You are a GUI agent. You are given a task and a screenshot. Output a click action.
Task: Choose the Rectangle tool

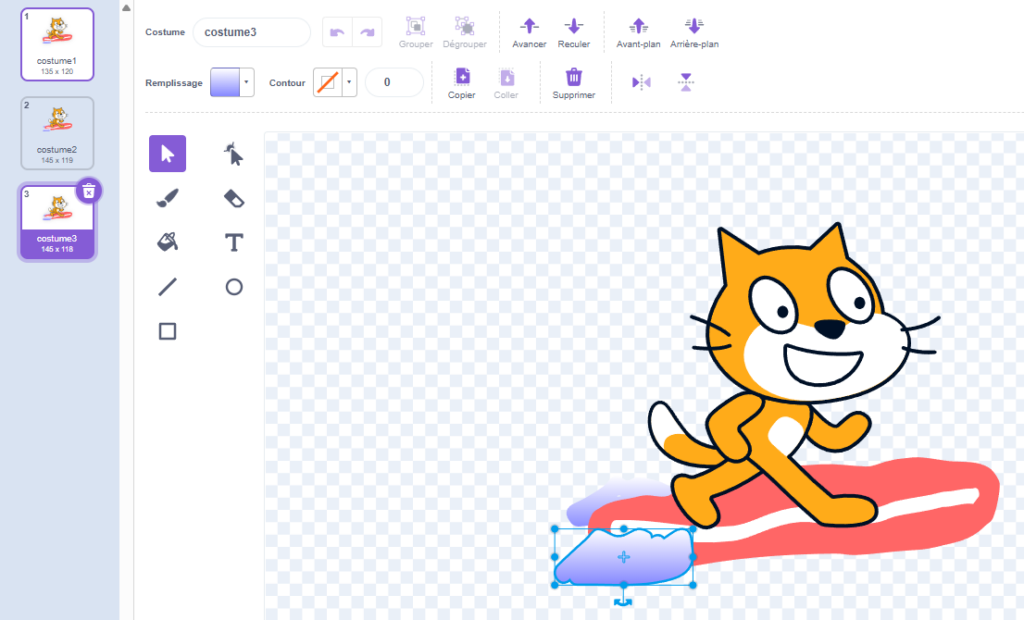point(167,331)
